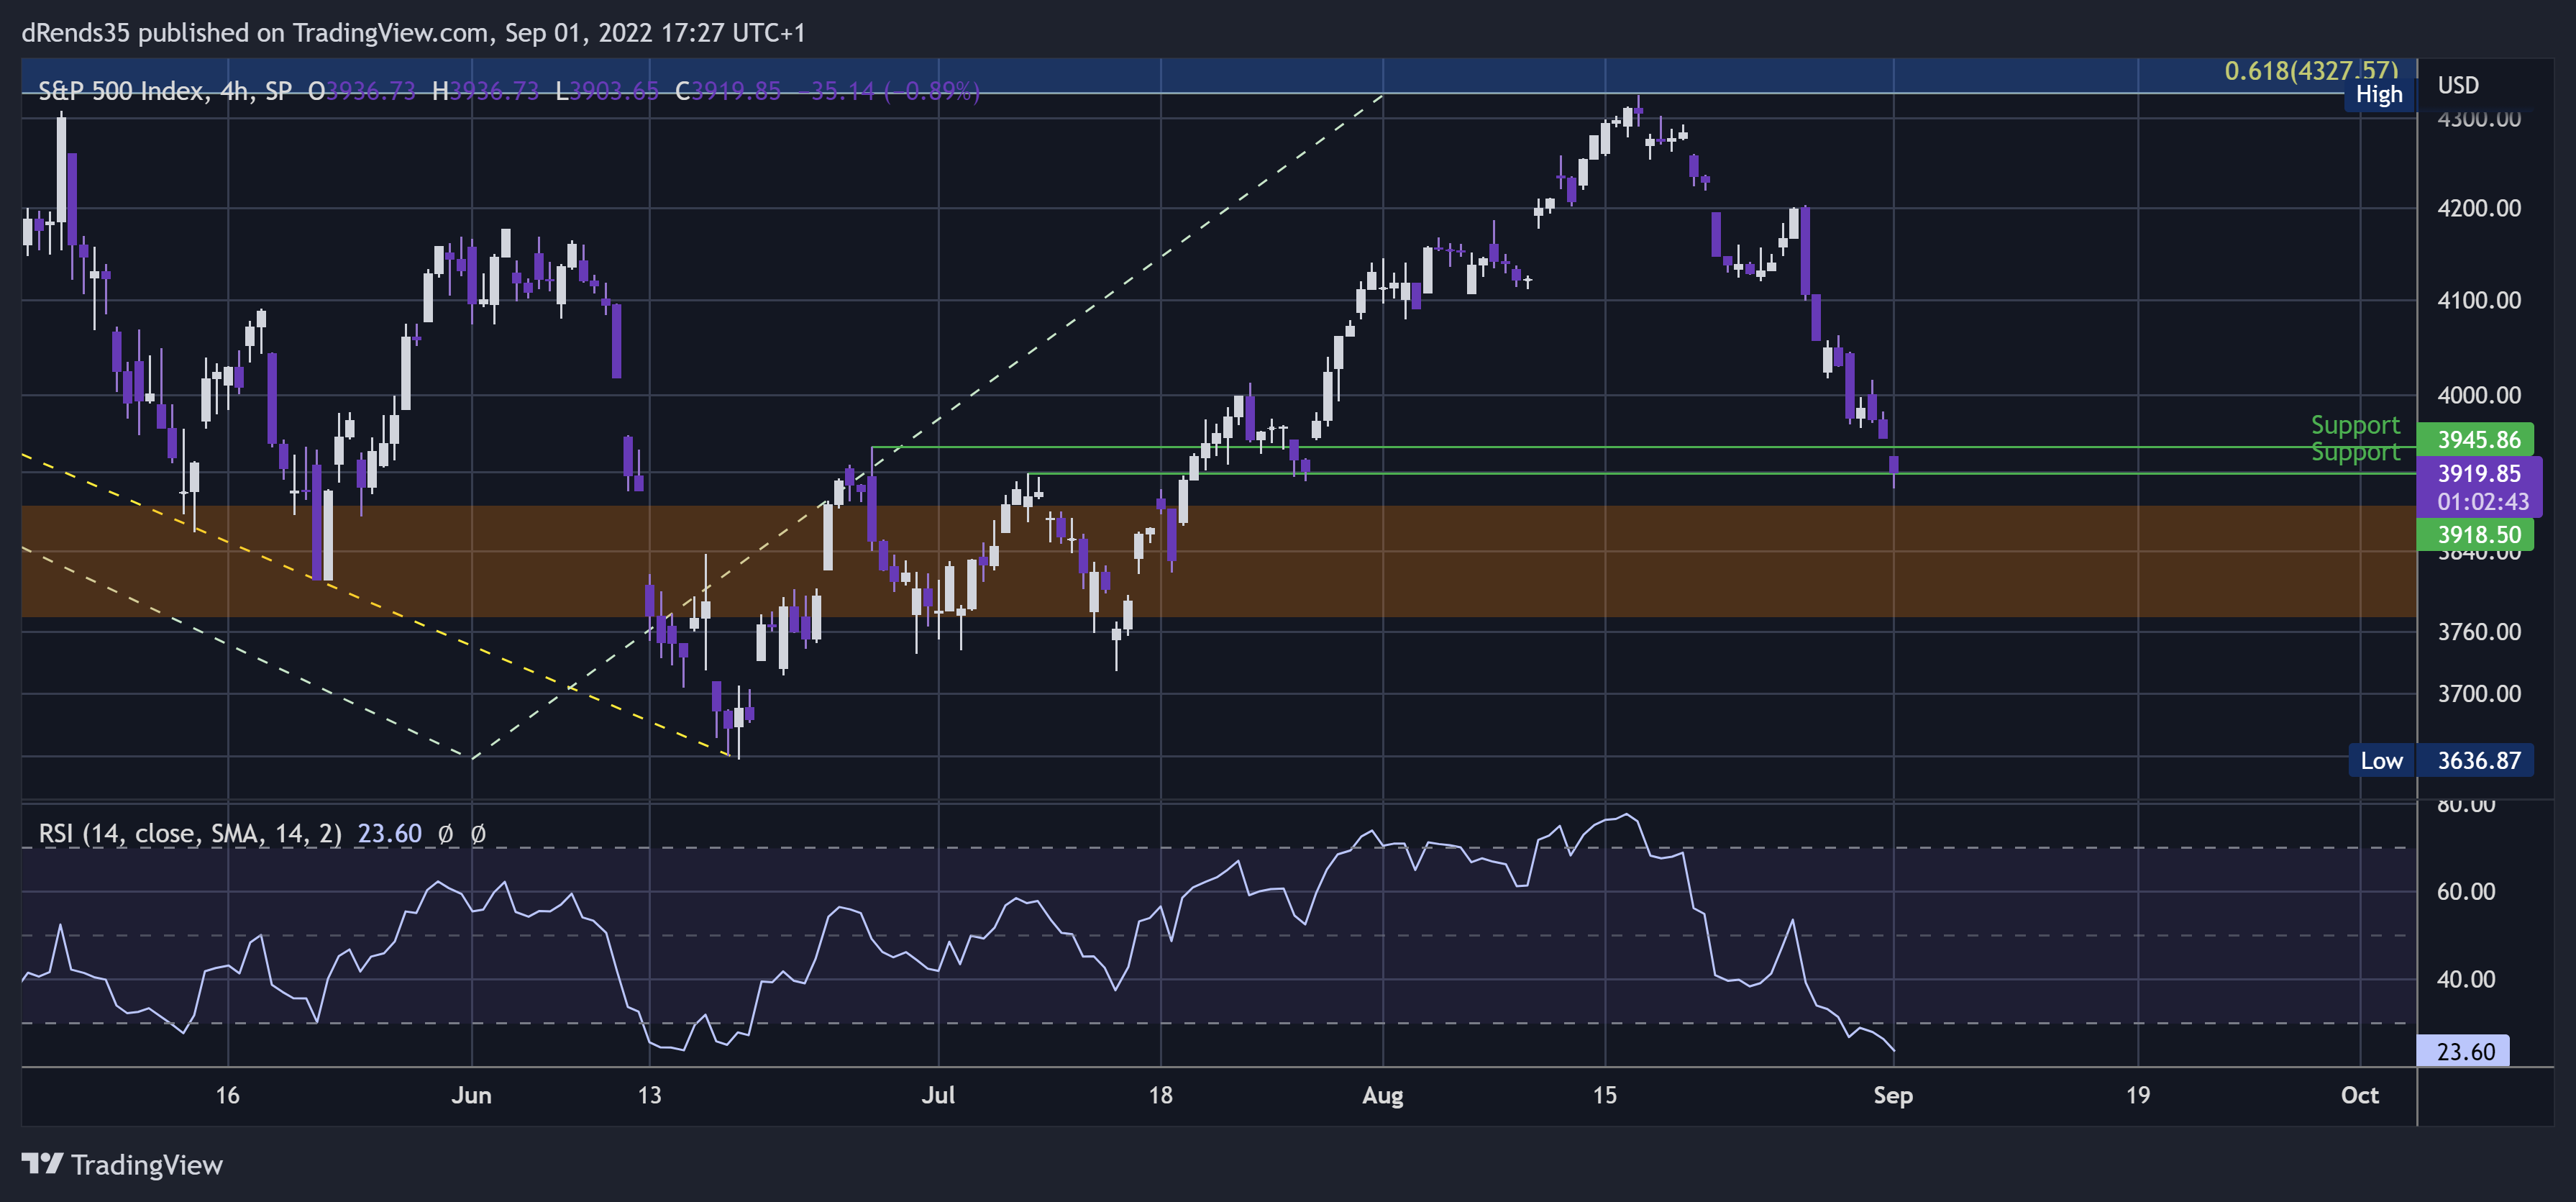Click the Low 3636.87 price tag
Screen dimensions: 2576x1202
click(x=2441, y=760)
